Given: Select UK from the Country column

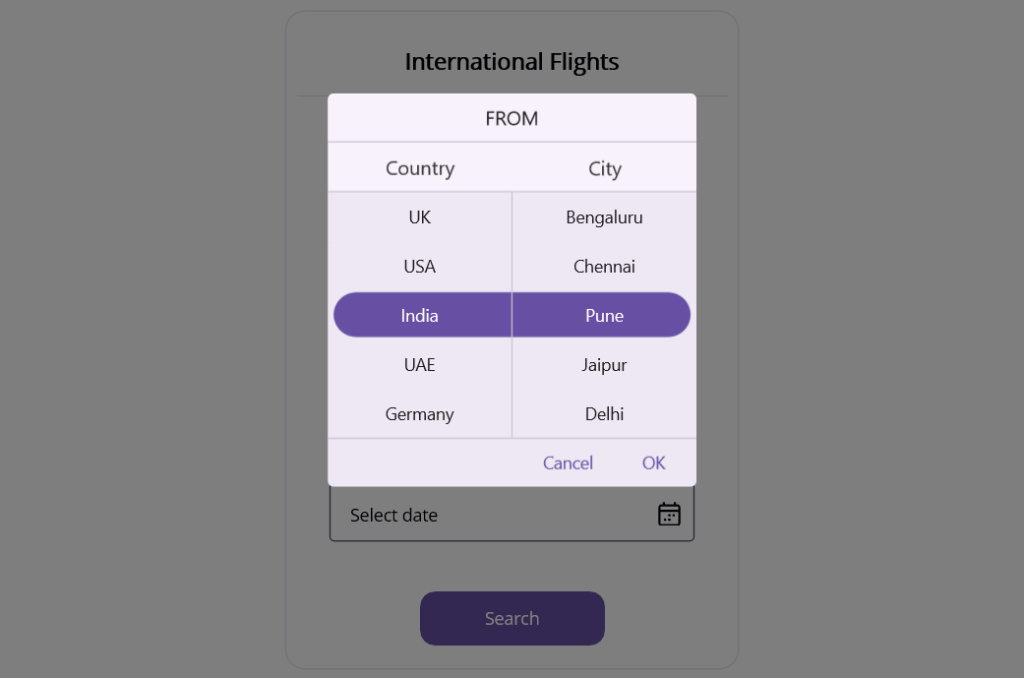Looking at the screenshot, I should pos(419,217).
